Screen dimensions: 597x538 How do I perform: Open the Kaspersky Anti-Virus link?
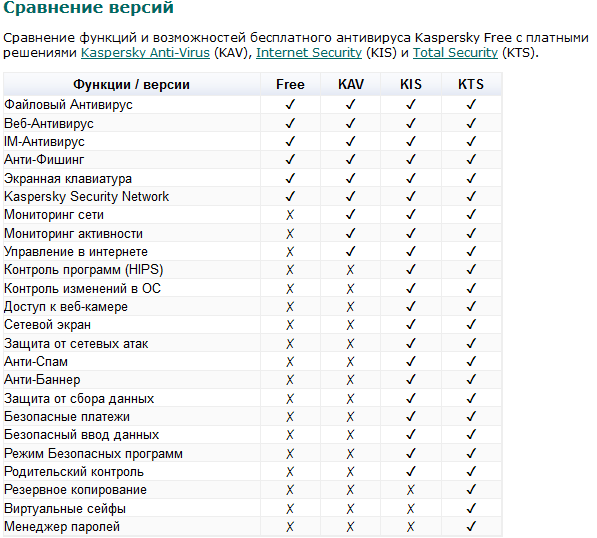point(145,53)
